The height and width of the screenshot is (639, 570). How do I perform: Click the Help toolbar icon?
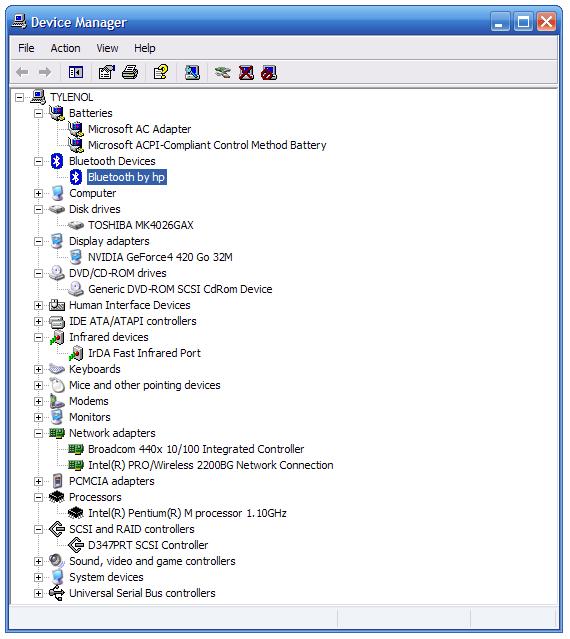tap(161, 73)
